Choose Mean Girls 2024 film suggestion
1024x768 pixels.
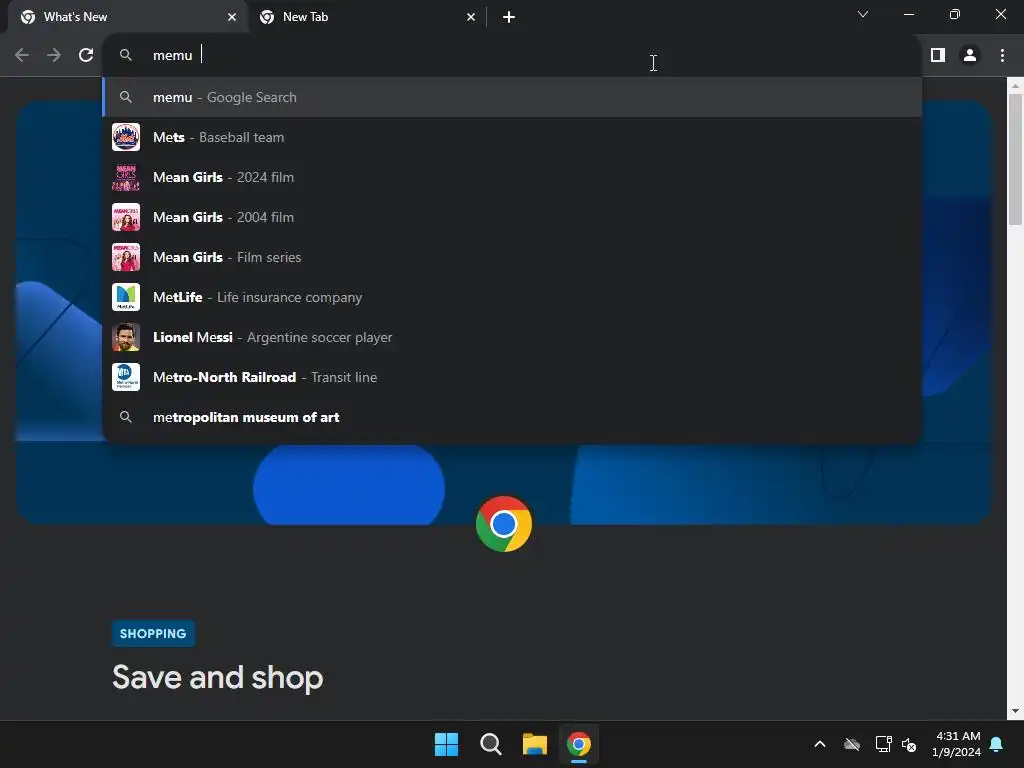tap(513, 177)
